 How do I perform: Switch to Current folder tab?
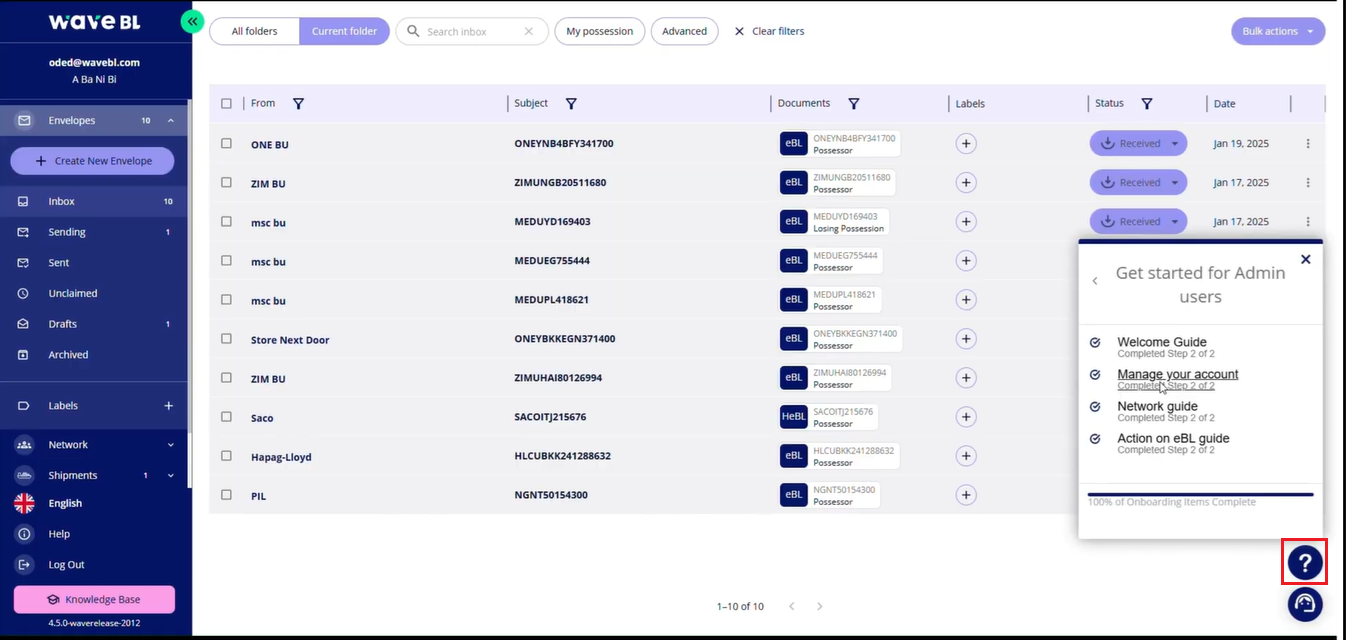click(x=344, y=31)
